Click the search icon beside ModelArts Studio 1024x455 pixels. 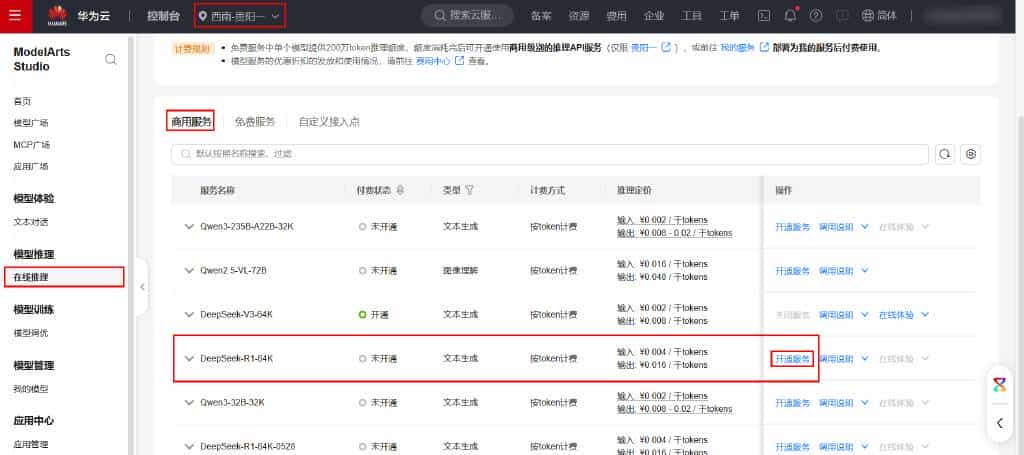(x=111, y=59)
